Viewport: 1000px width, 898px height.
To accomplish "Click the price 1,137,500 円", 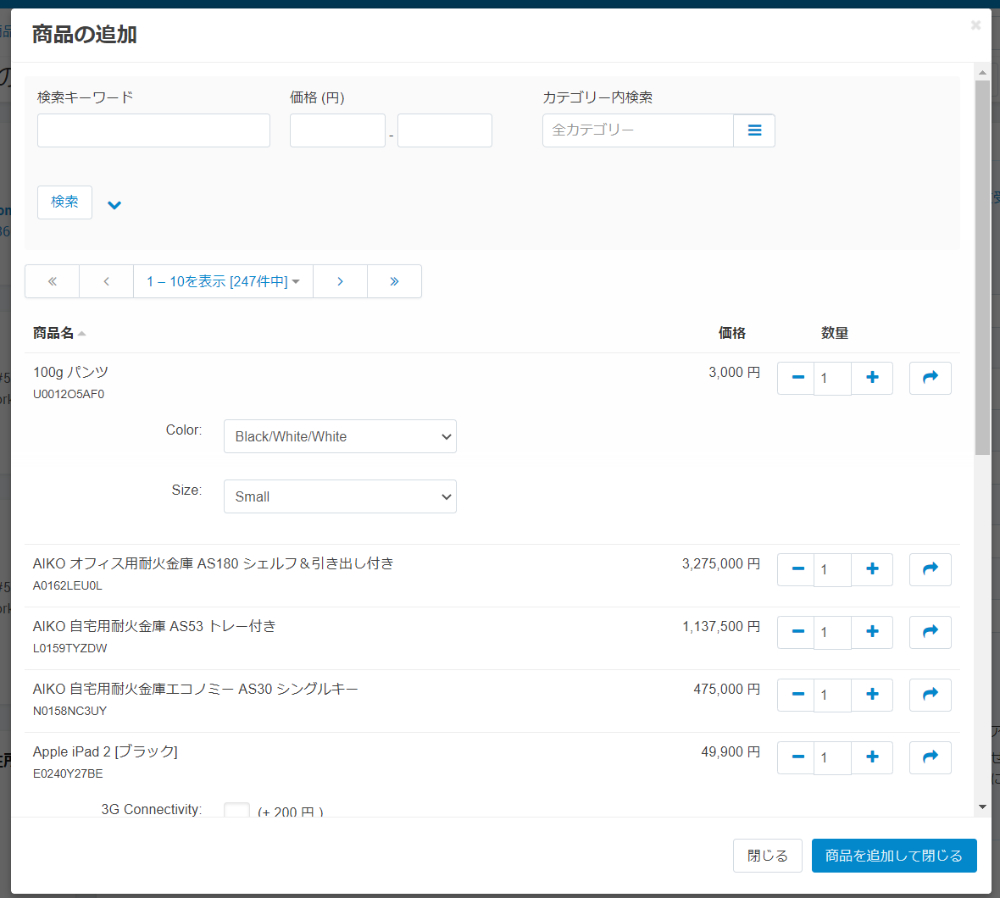I will point(721,626).
